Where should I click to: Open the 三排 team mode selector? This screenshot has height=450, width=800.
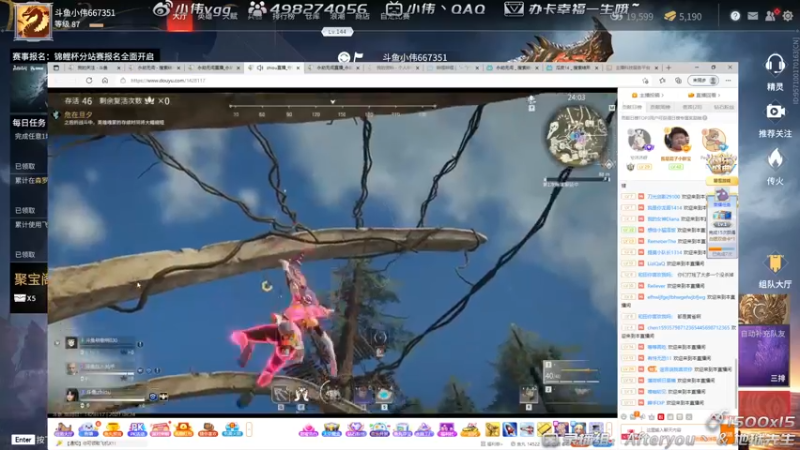click(x=778, y=379)
